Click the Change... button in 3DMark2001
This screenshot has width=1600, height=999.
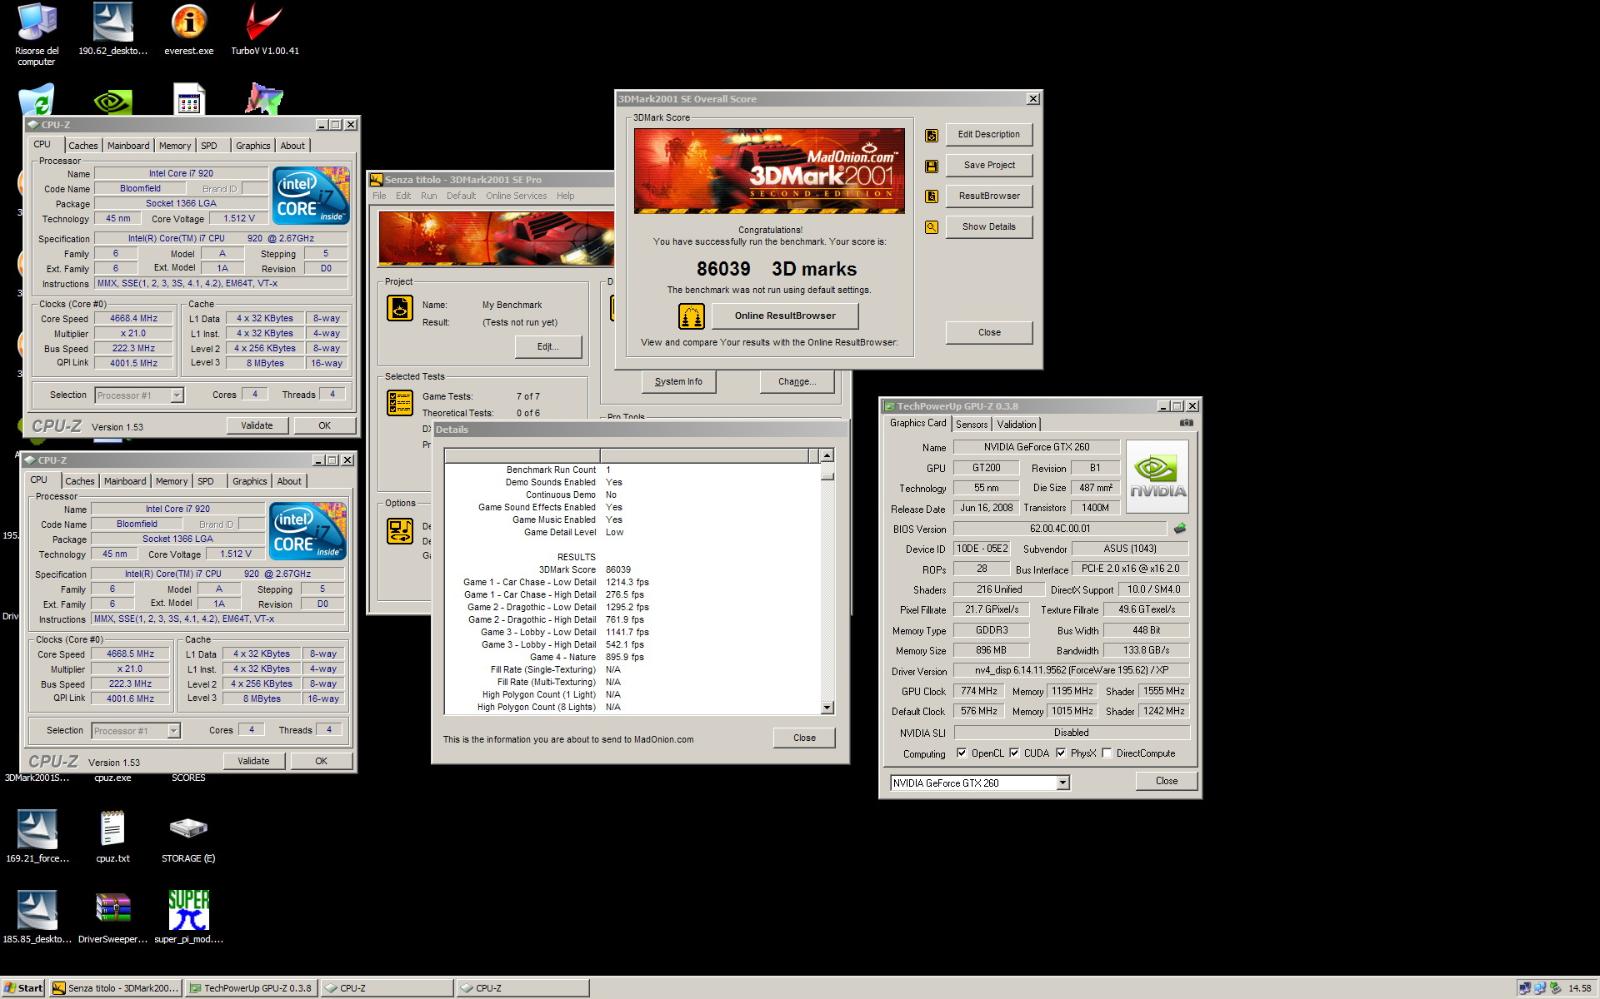click(x=797, y=382)
